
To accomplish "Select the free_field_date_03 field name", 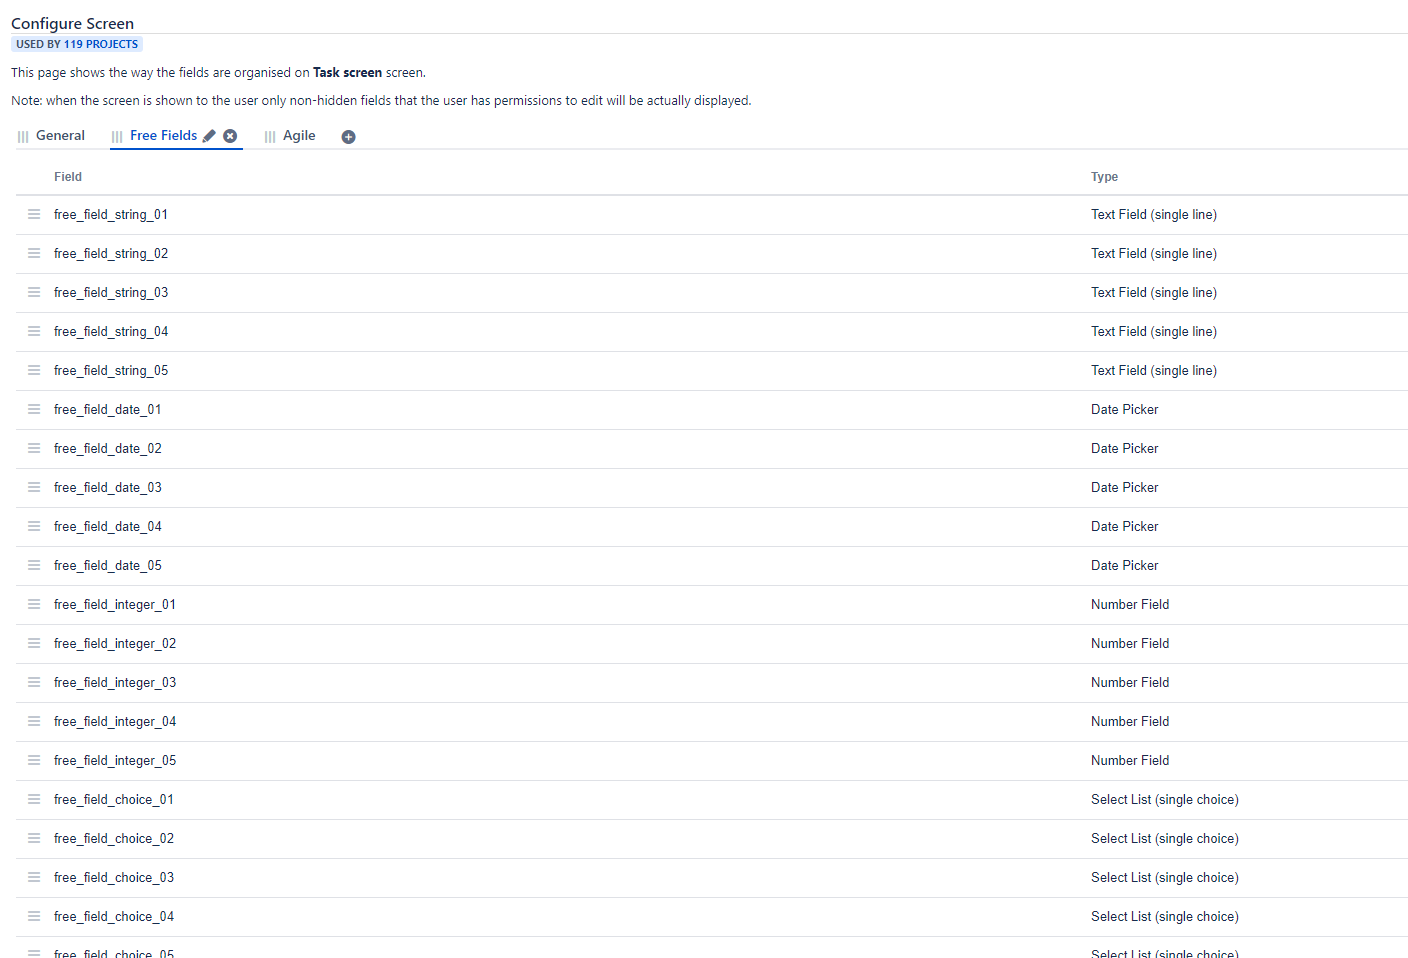I will pos(108,488).
